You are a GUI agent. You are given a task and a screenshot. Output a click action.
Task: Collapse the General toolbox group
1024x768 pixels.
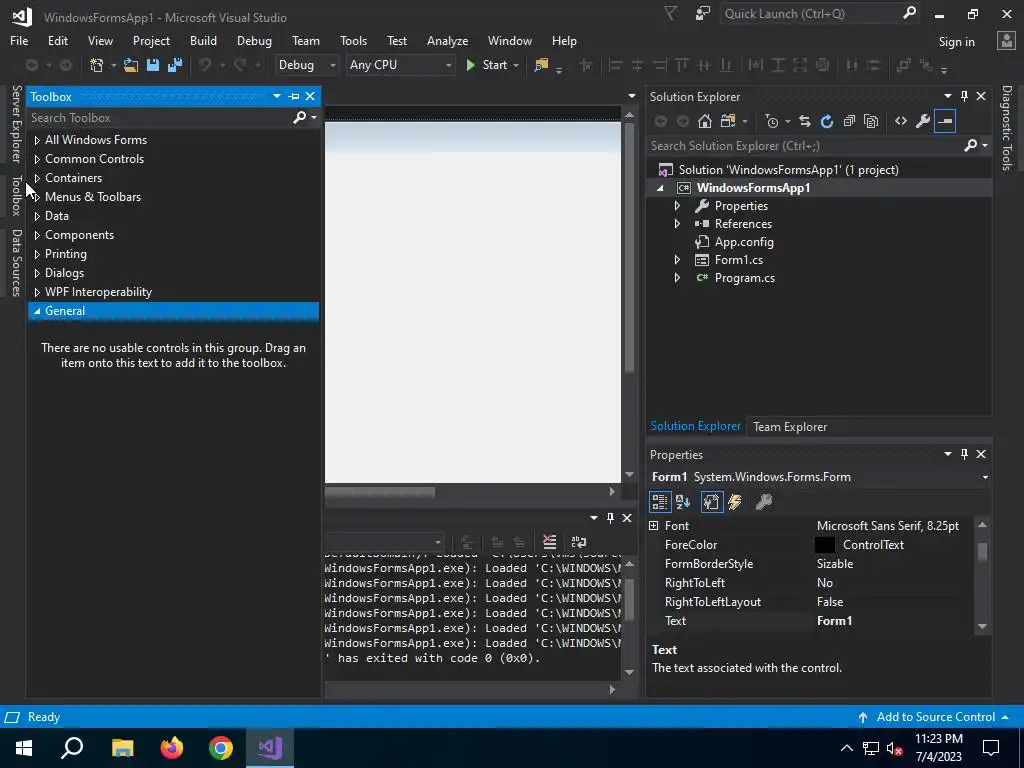[x=37, y=311]
